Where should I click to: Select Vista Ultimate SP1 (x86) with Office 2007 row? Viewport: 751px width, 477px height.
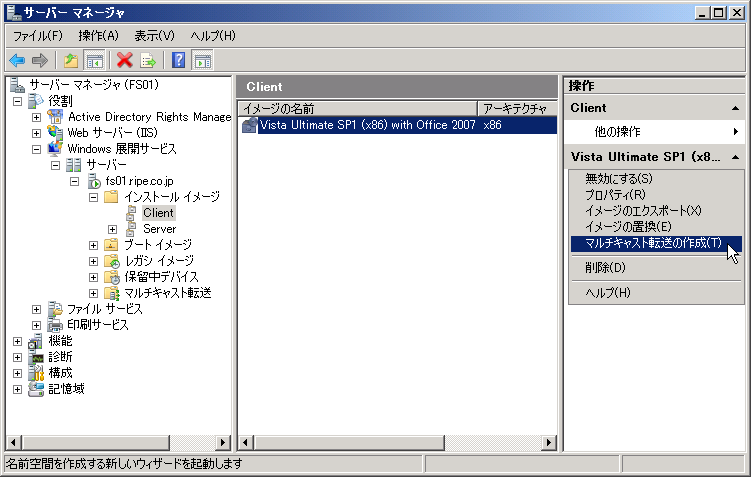(x=398, y=125)
